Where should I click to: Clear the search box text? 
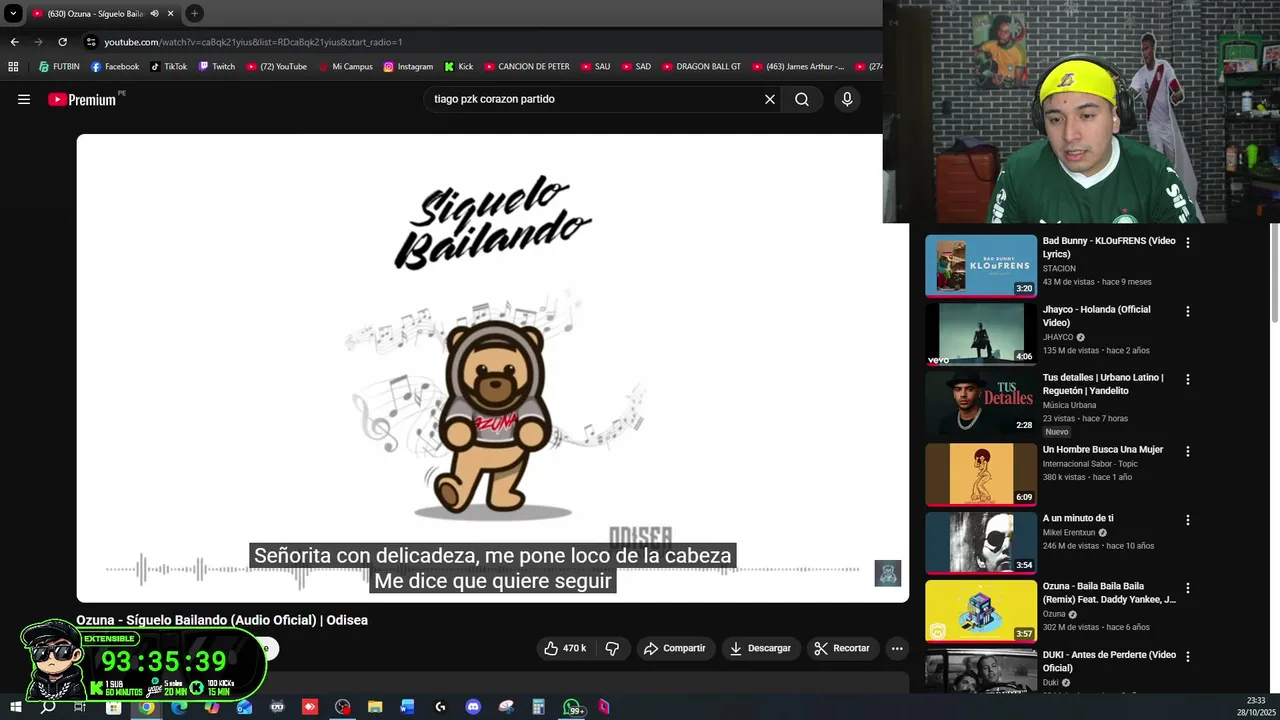[770, 99]
